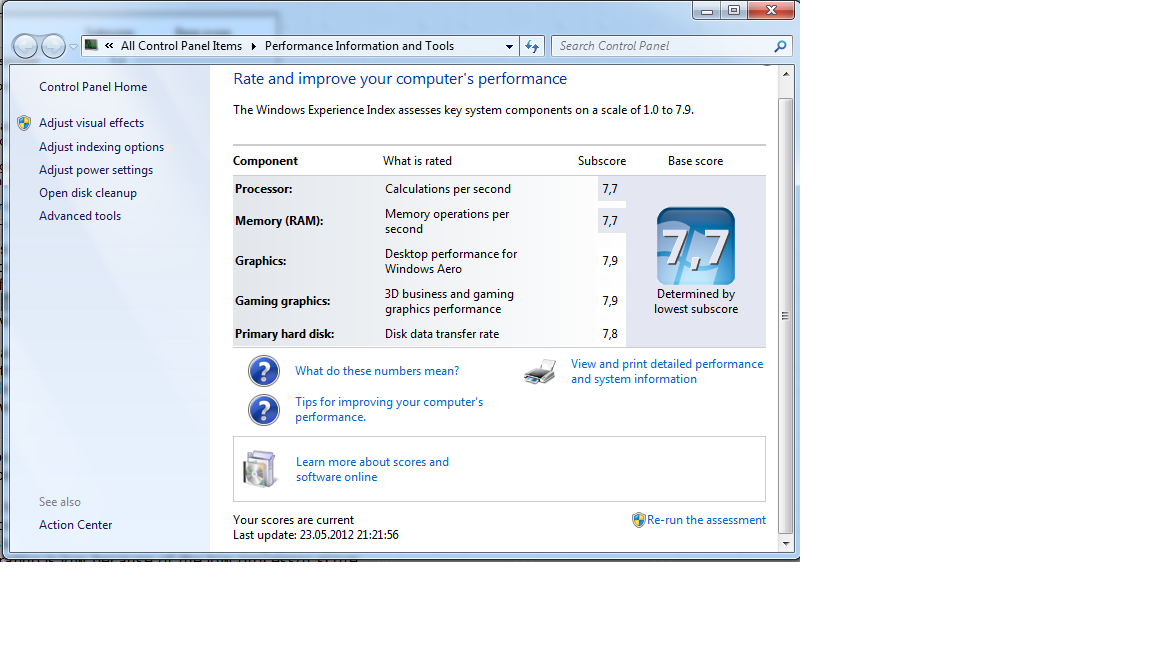The image size is (1152, 648).
Task: Click the Disk data transfer rate text
Action: [x=442, y=334]
